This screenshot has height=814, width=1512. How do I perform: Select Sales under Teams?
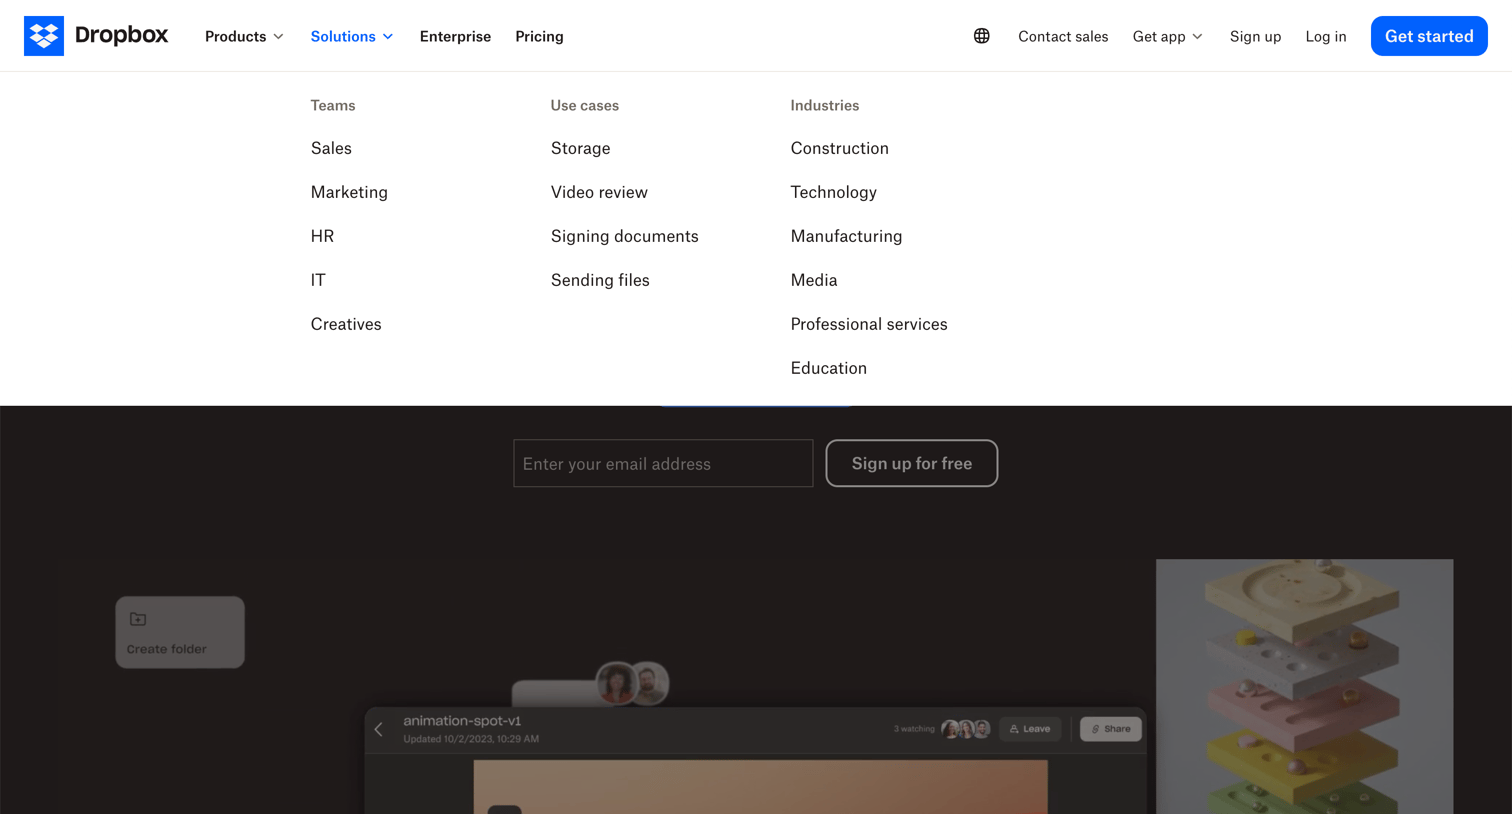331,148
